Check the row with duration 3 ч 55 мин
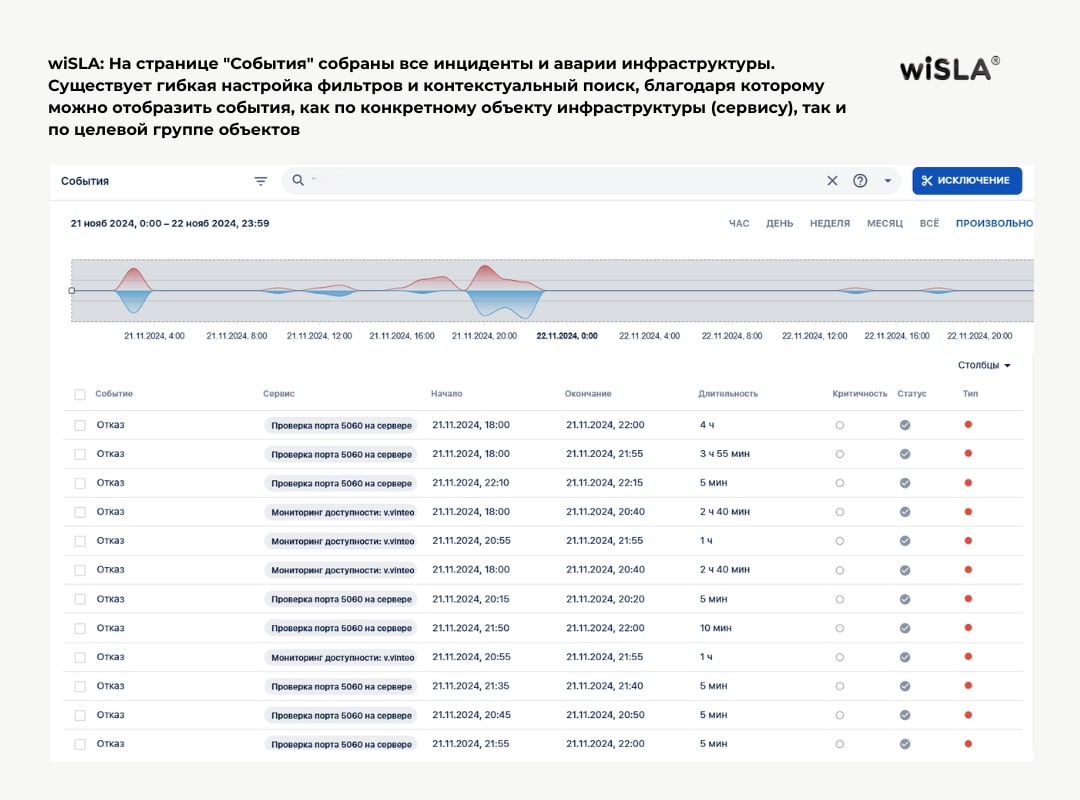1080x800 pixels. click(x=80, y=454)
